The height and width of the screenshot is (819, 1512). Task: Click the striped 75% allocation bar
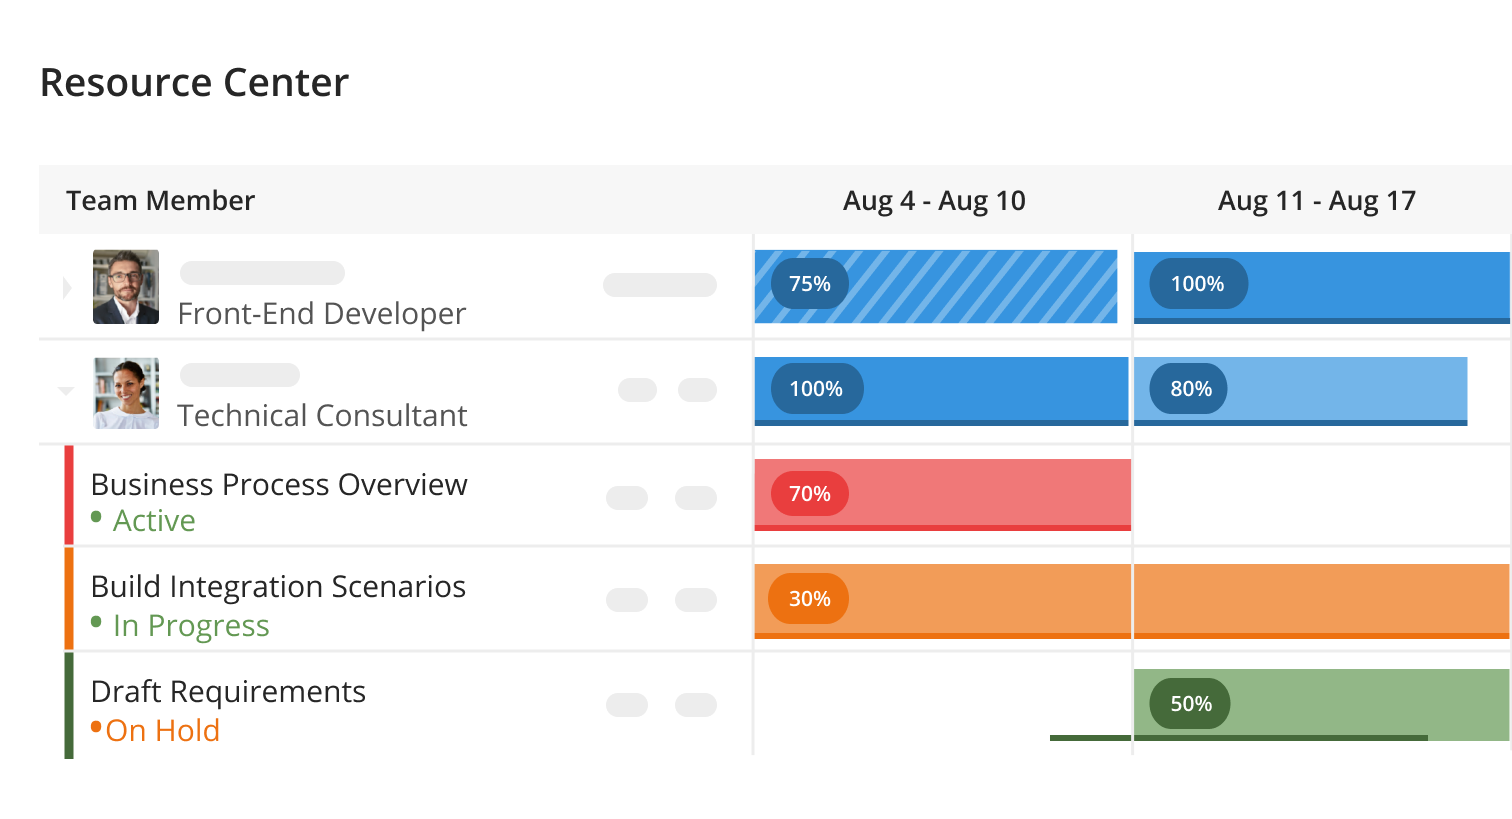coord(936,287)
